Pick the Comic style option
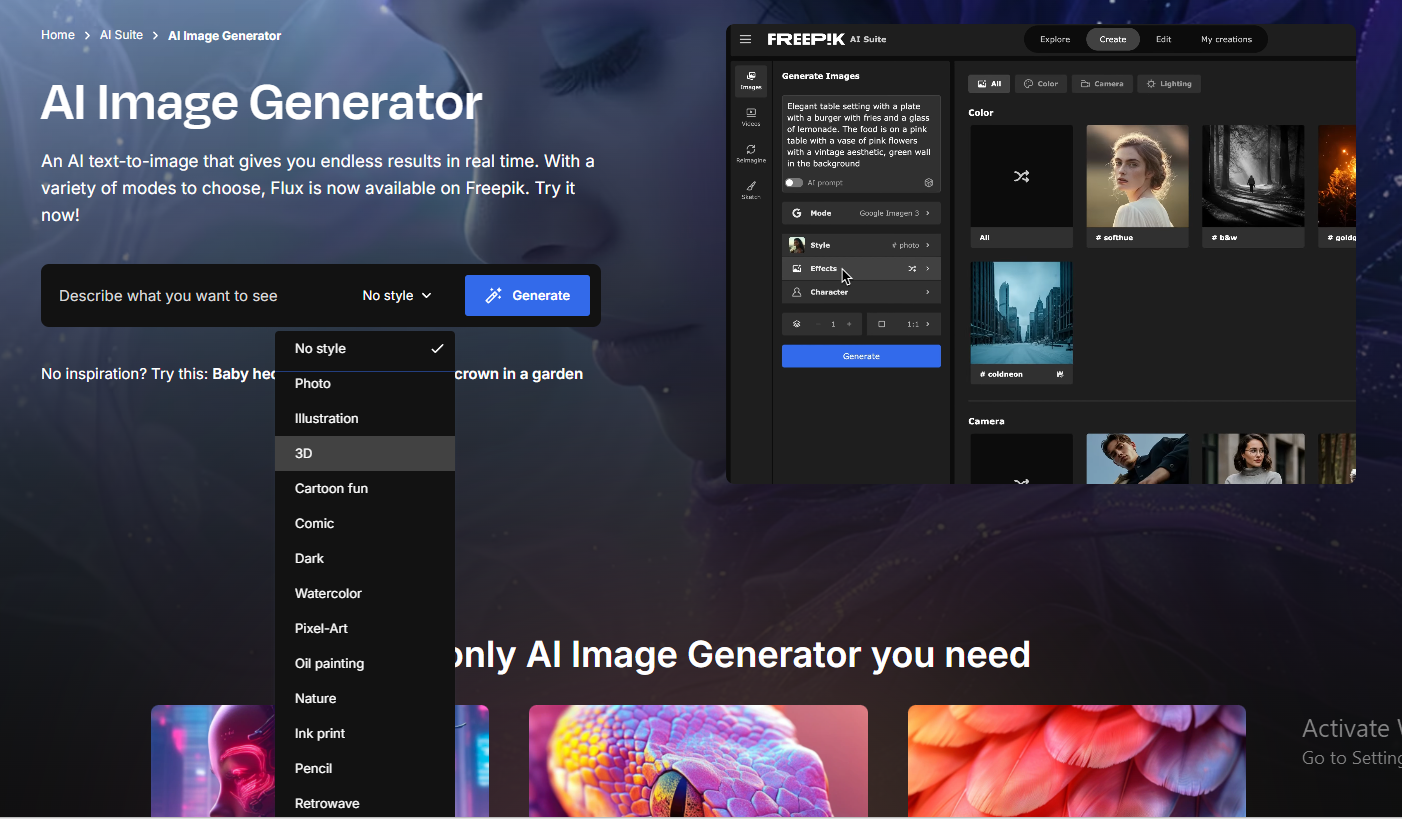Image resolution: width=1402 pixels, height=819 pixels. click(x=365, y=523)
